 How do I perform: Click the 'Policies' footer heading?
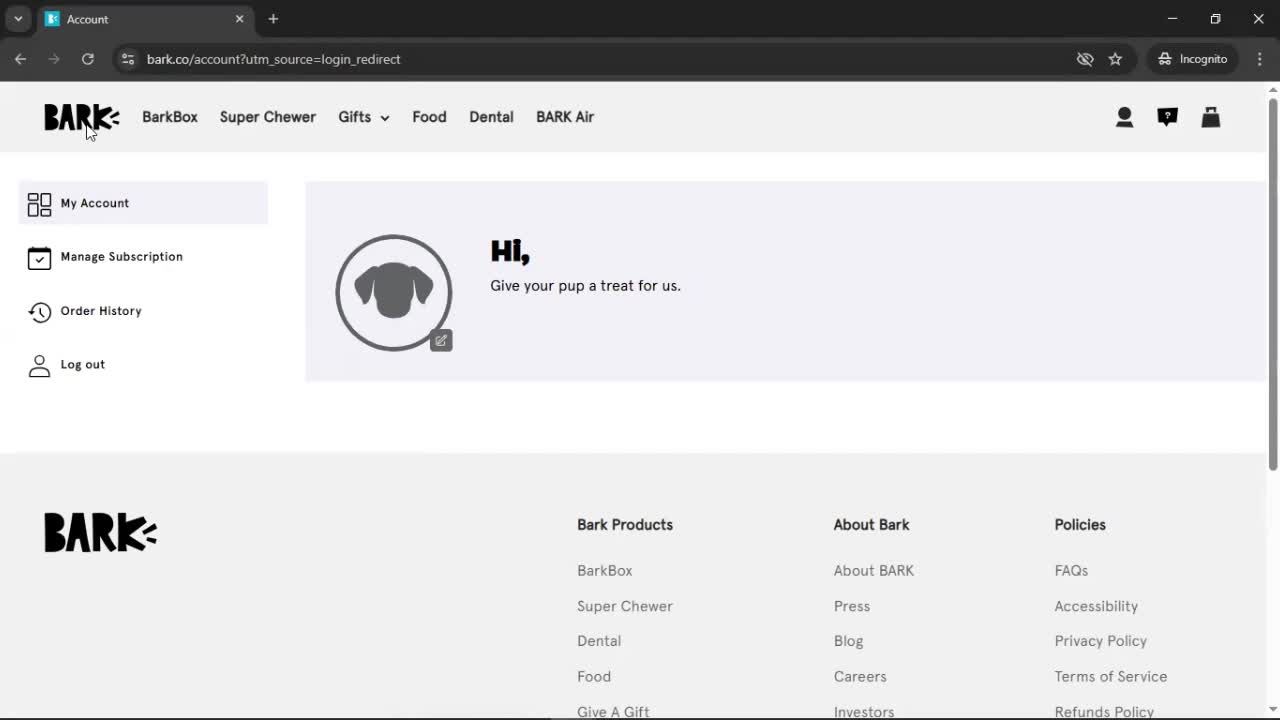(1080, 525)
